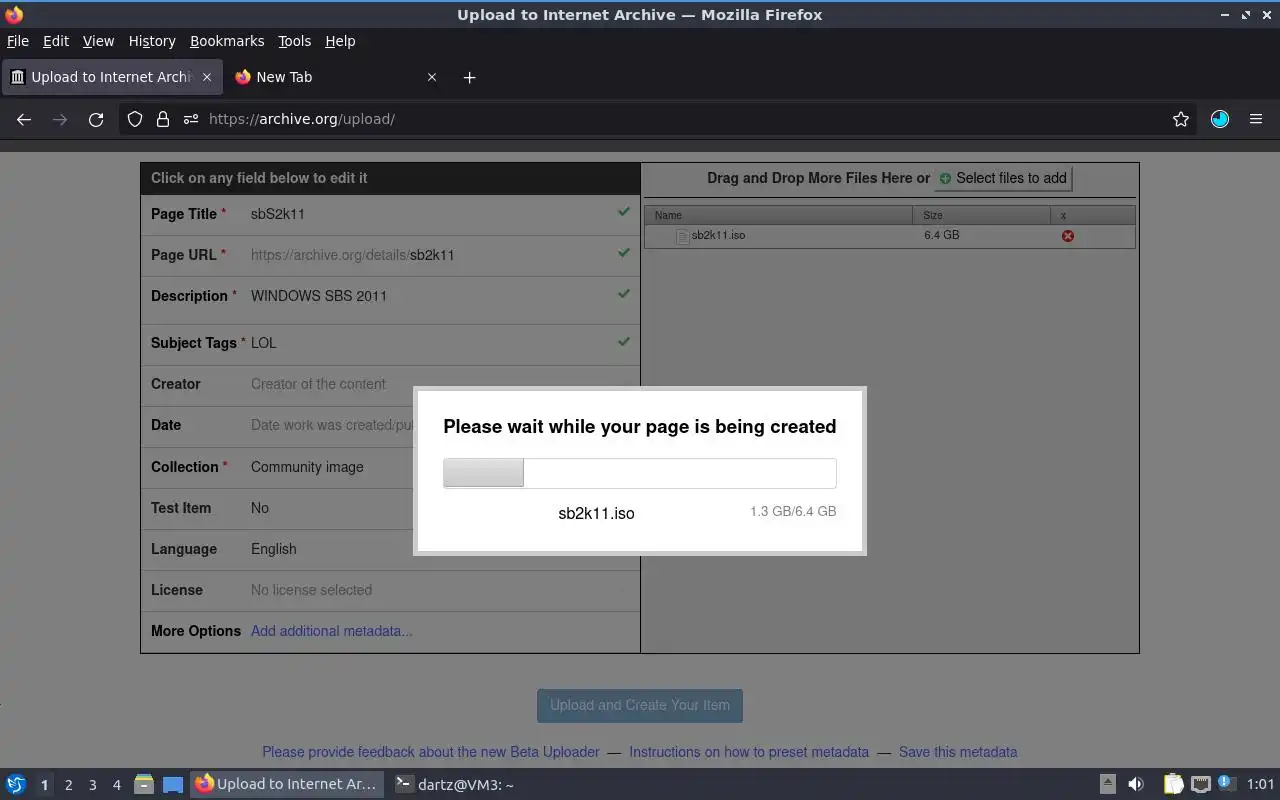Switch to workspace 4 in the taskbar
This screenshot has width=1280, height=800.
pyautogui.click(x=116, y=785)
